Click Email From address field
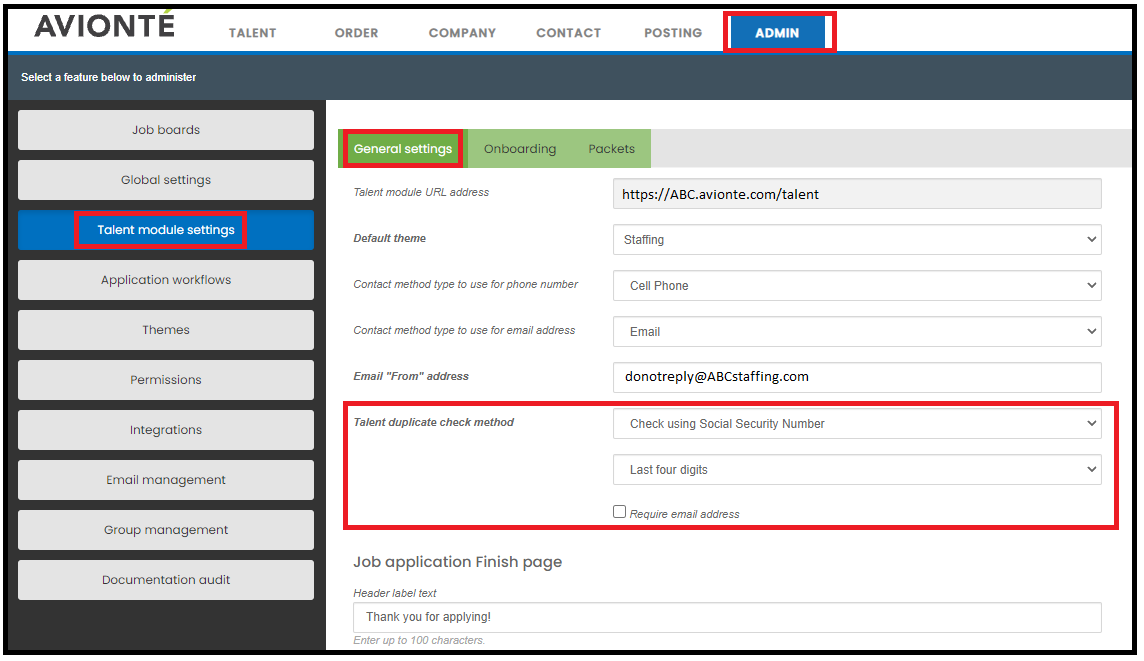This screenshot has width=1144, height=661. click(857, 376)
